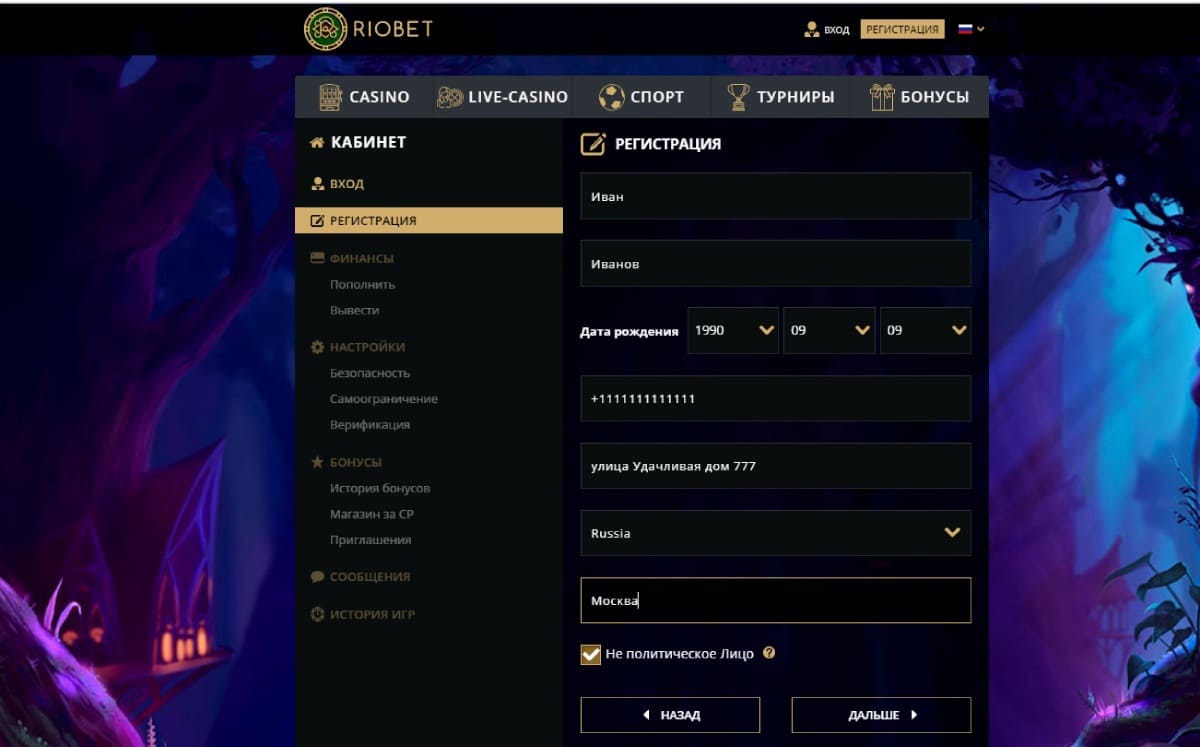1200x747 pixels.
Task: Click the user icon beside Вход
Action: pyautogui.click(x=811, y=29)
